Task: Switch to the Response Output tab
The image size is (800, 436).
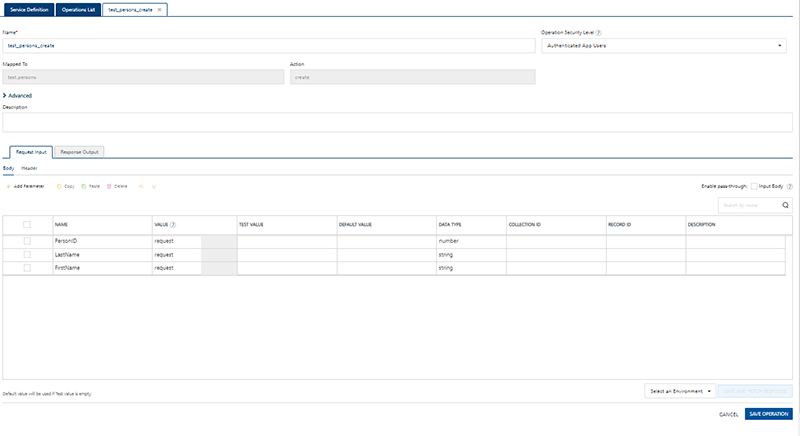Action: point(79,152)
